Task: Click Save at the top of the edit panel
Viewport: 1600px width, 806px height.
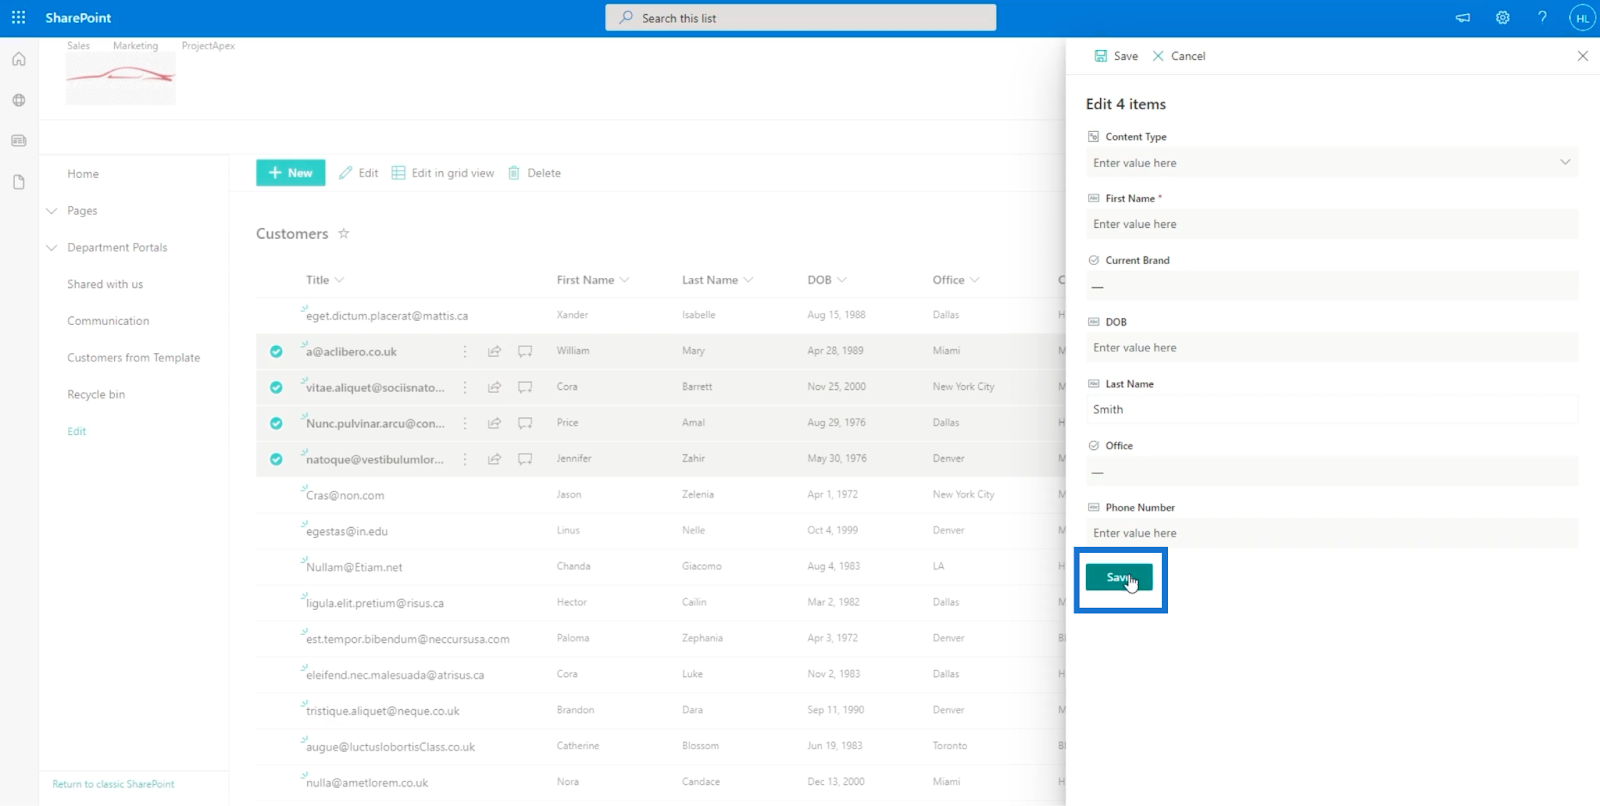Action: click(x=1116, y=56)
